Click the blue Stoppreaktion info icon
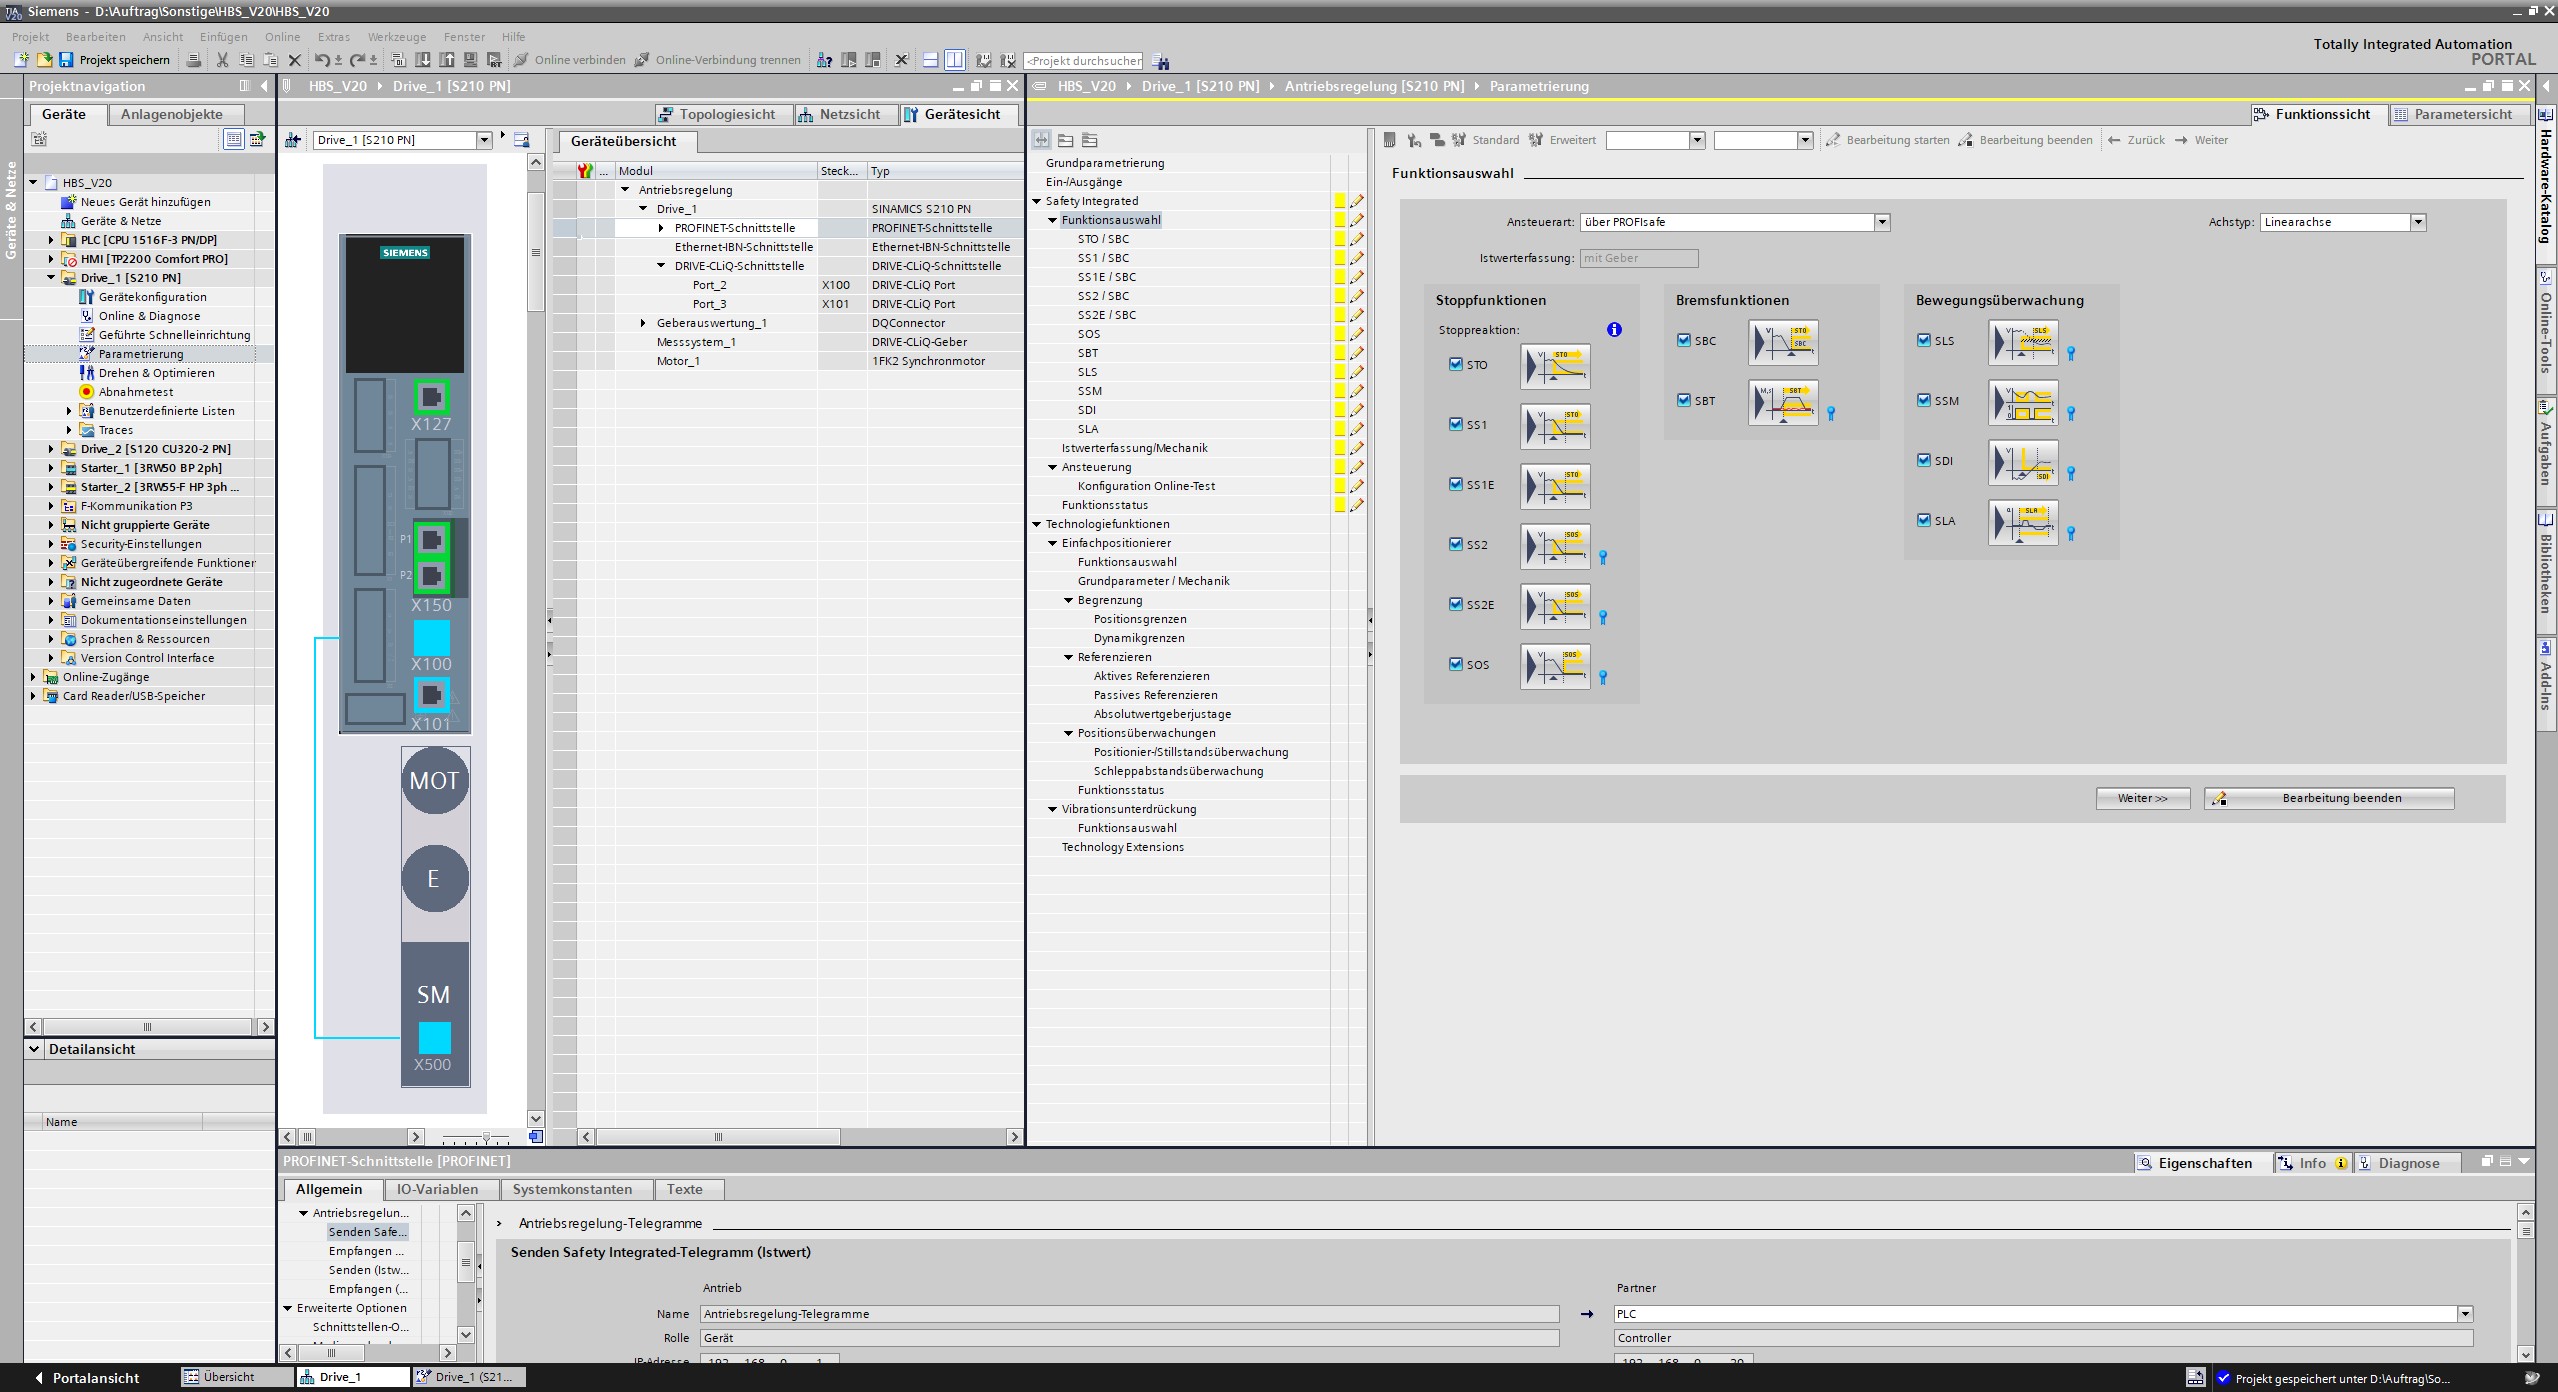Image resolution: width=2558 pixels, height=1392 pixels. pyautogui.click(x=1614, y=330)
